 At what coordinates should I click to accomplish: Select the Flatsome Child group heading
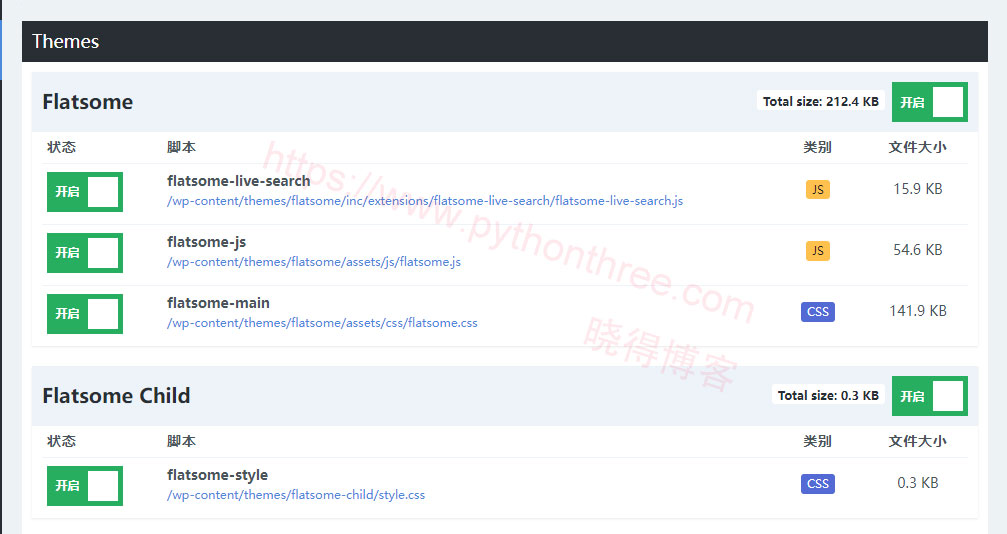(116, 396)
